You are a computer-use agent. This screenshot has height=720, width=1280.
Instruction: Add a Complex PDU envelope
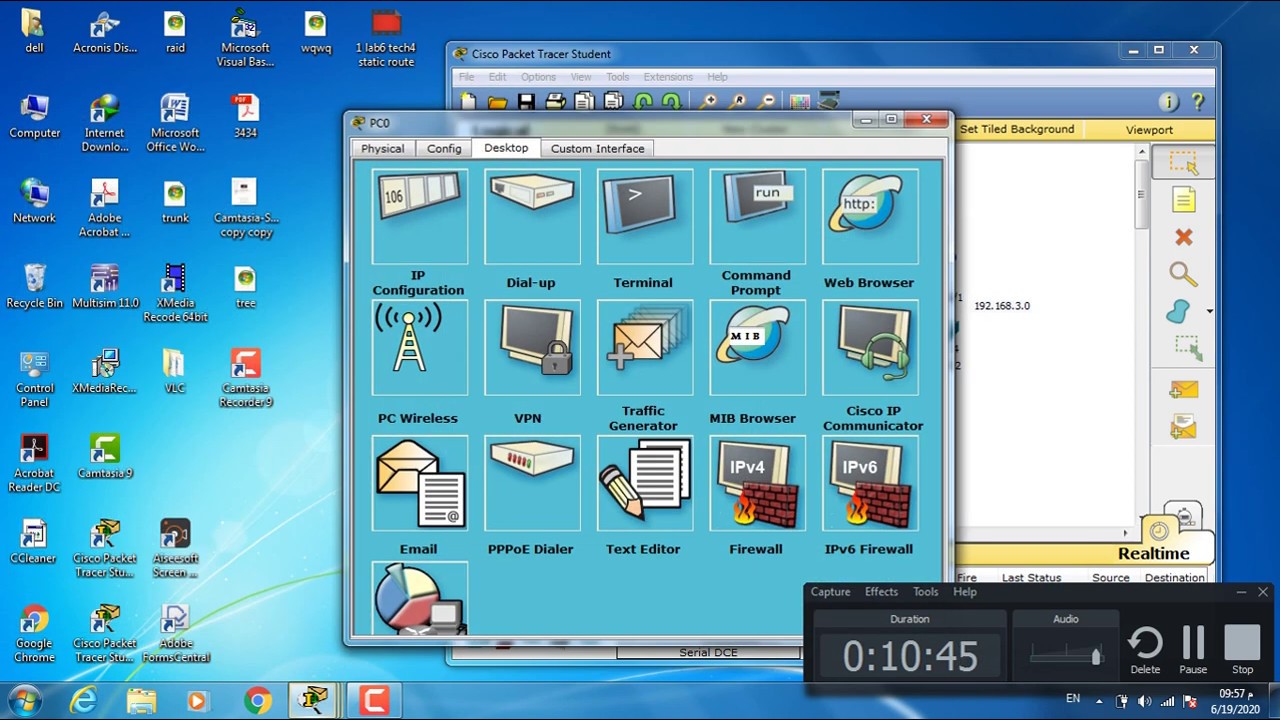tap(1184, 427)
